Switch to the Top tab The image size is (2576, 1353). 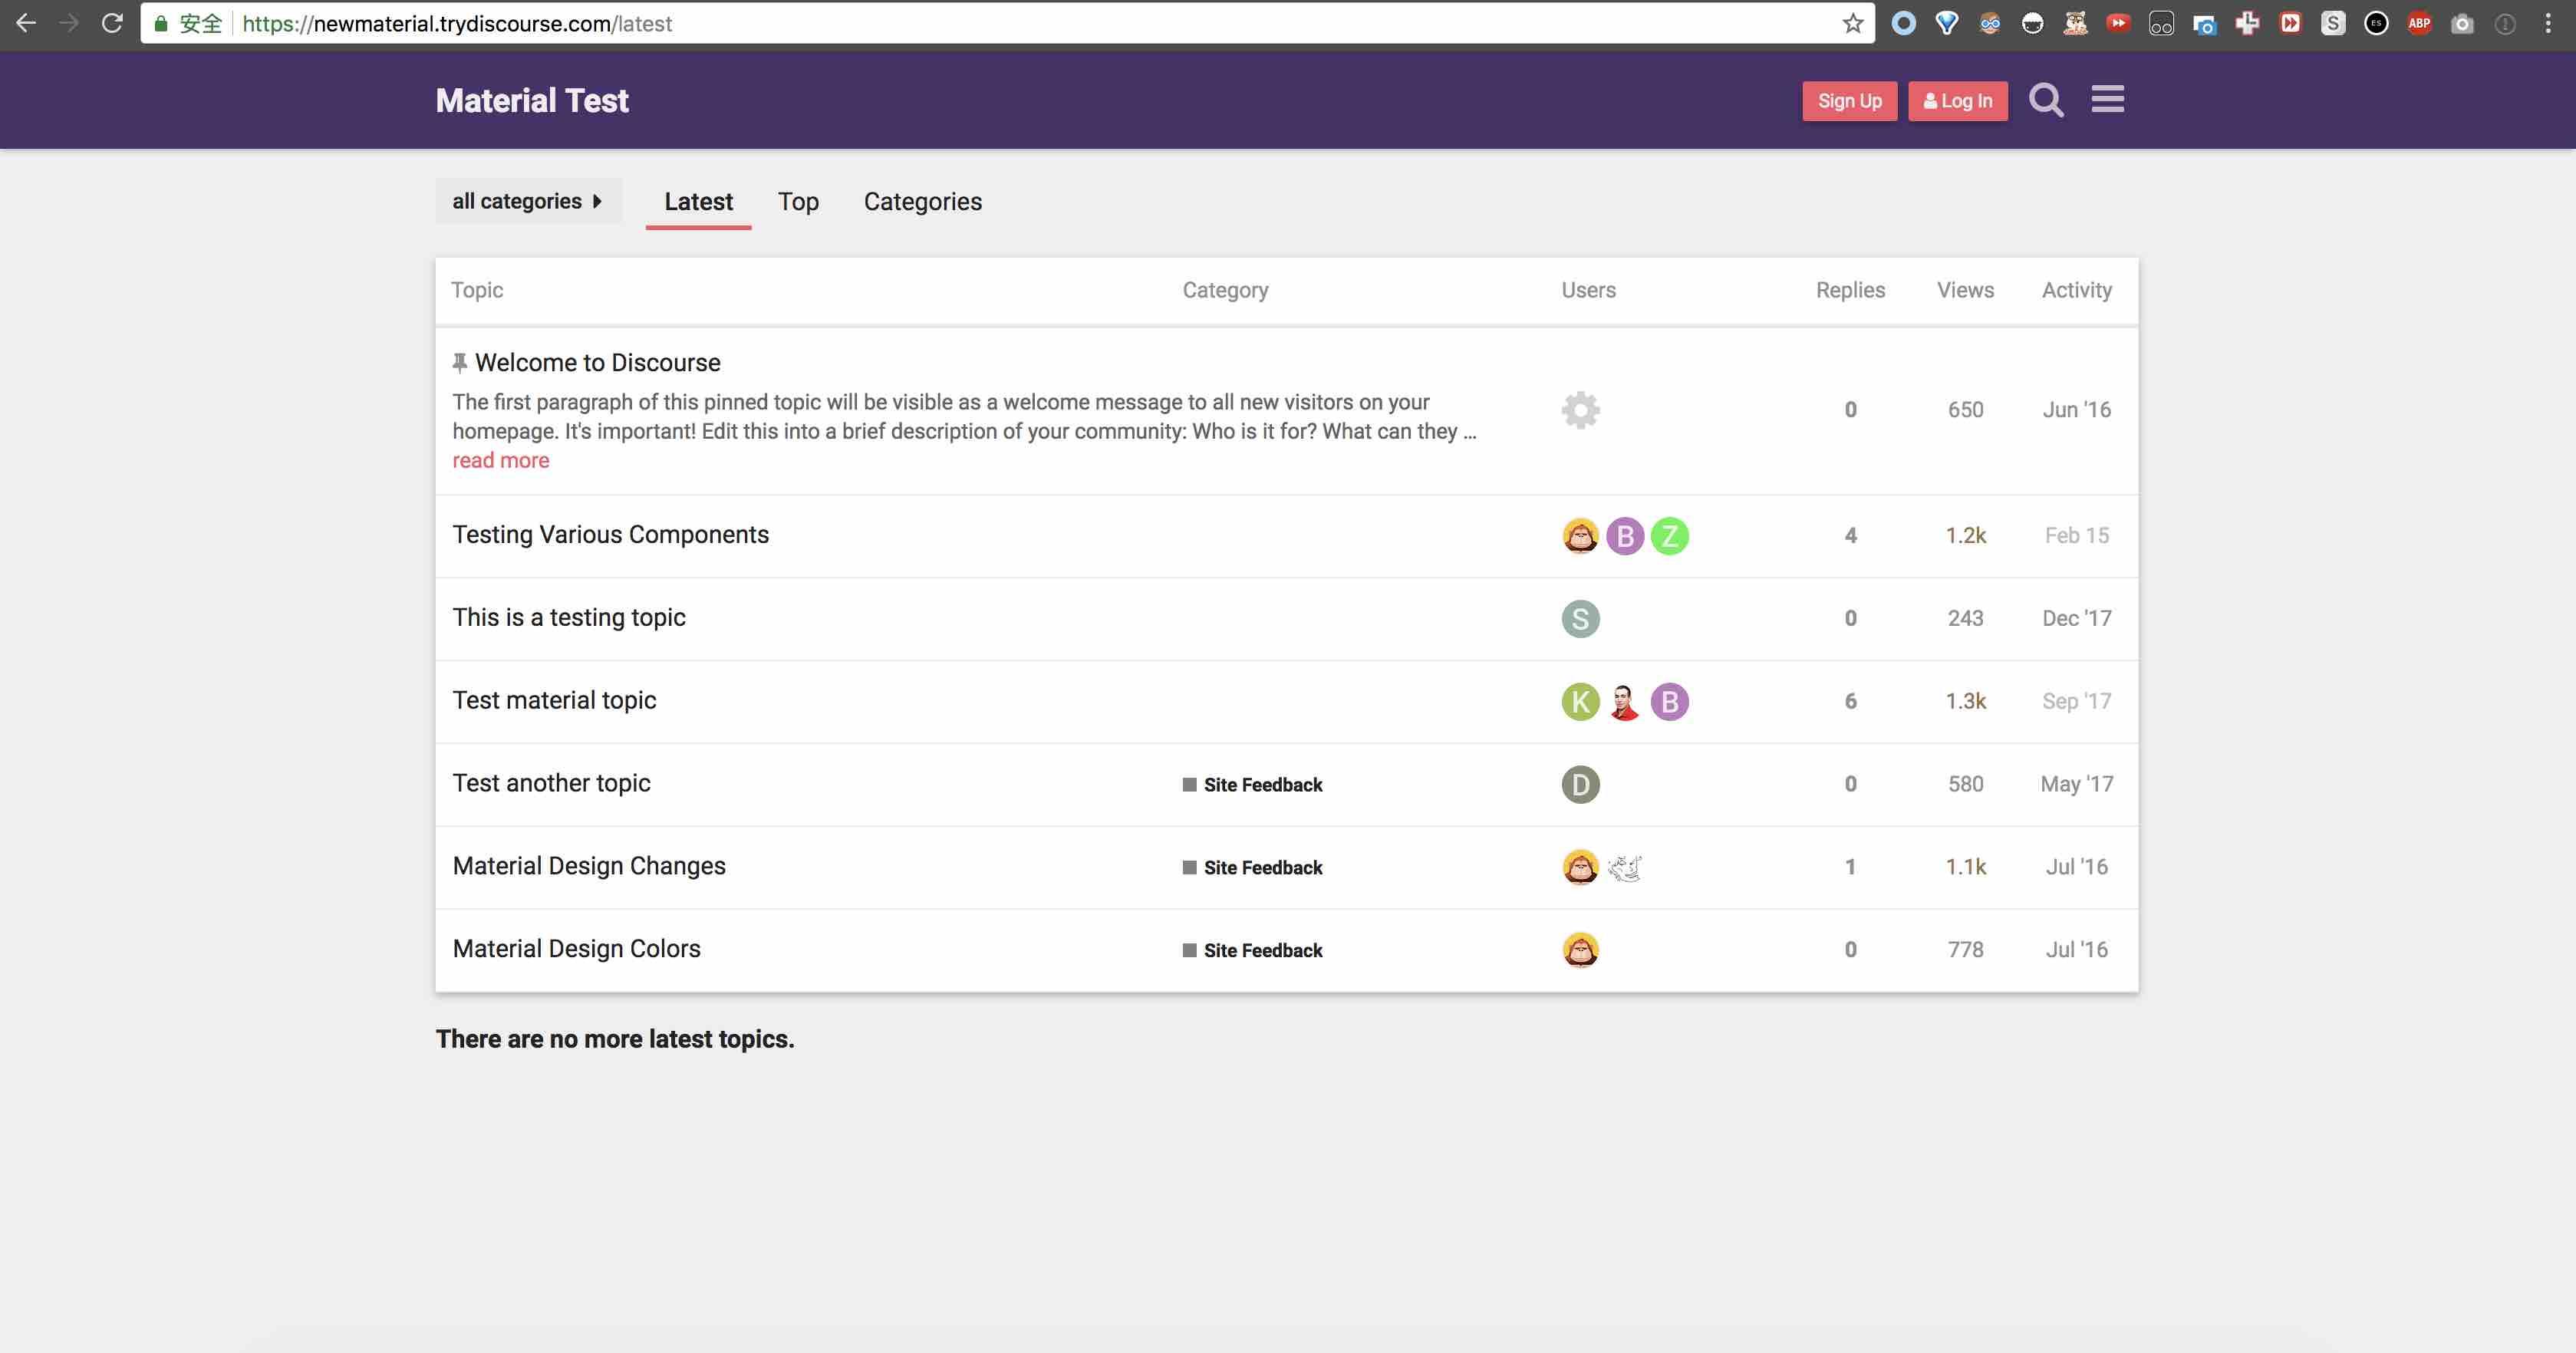798,202
